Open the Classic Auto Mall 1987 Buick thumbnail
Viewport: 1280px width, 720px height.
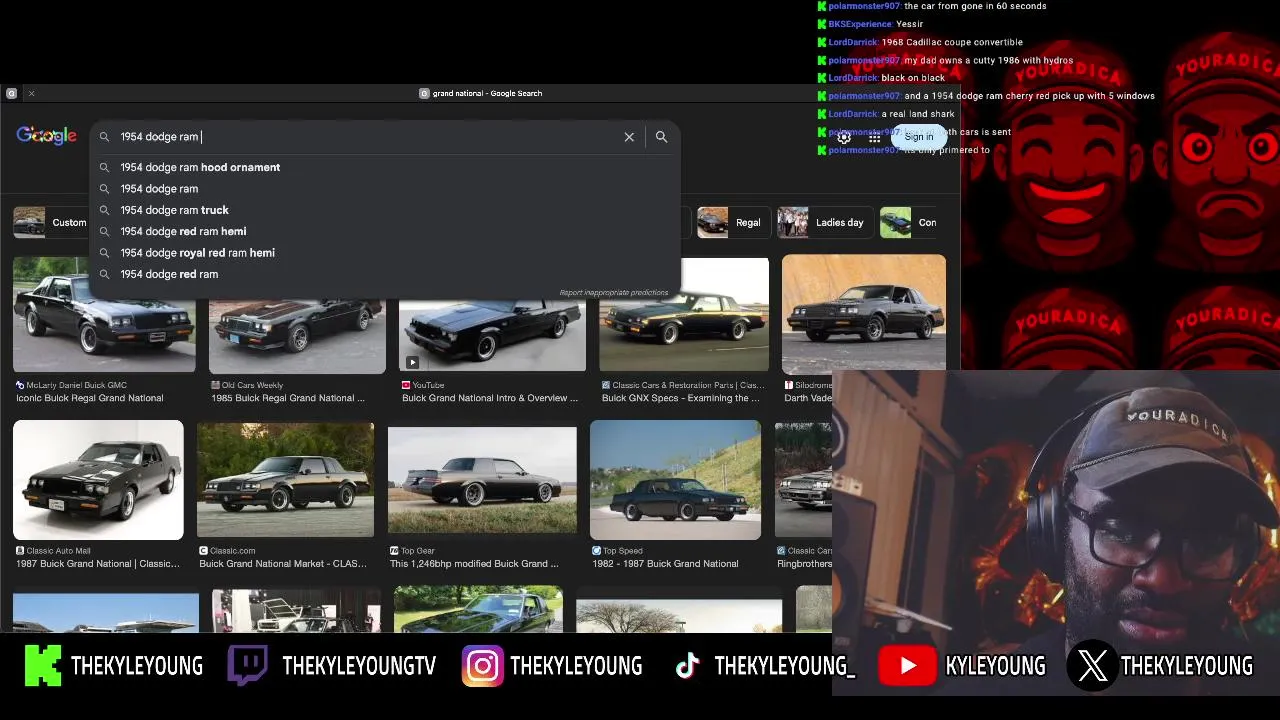pos(98,480)
